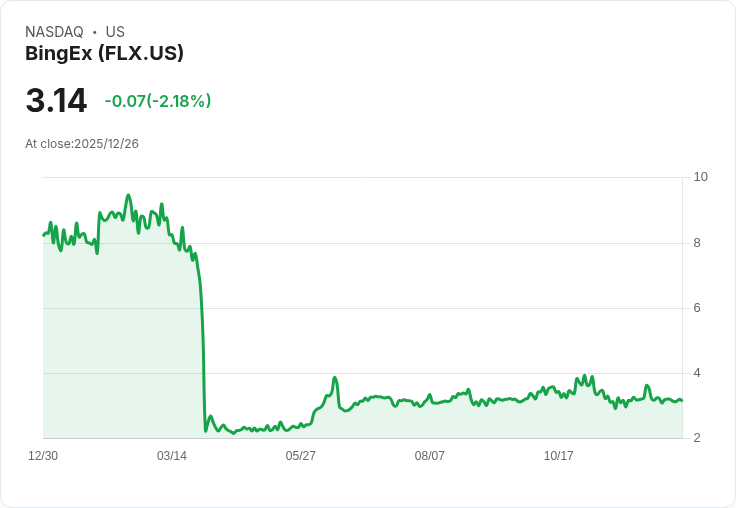Click the 03/14 date label on x-axis

pyautogui.click(x=172, y=456)
